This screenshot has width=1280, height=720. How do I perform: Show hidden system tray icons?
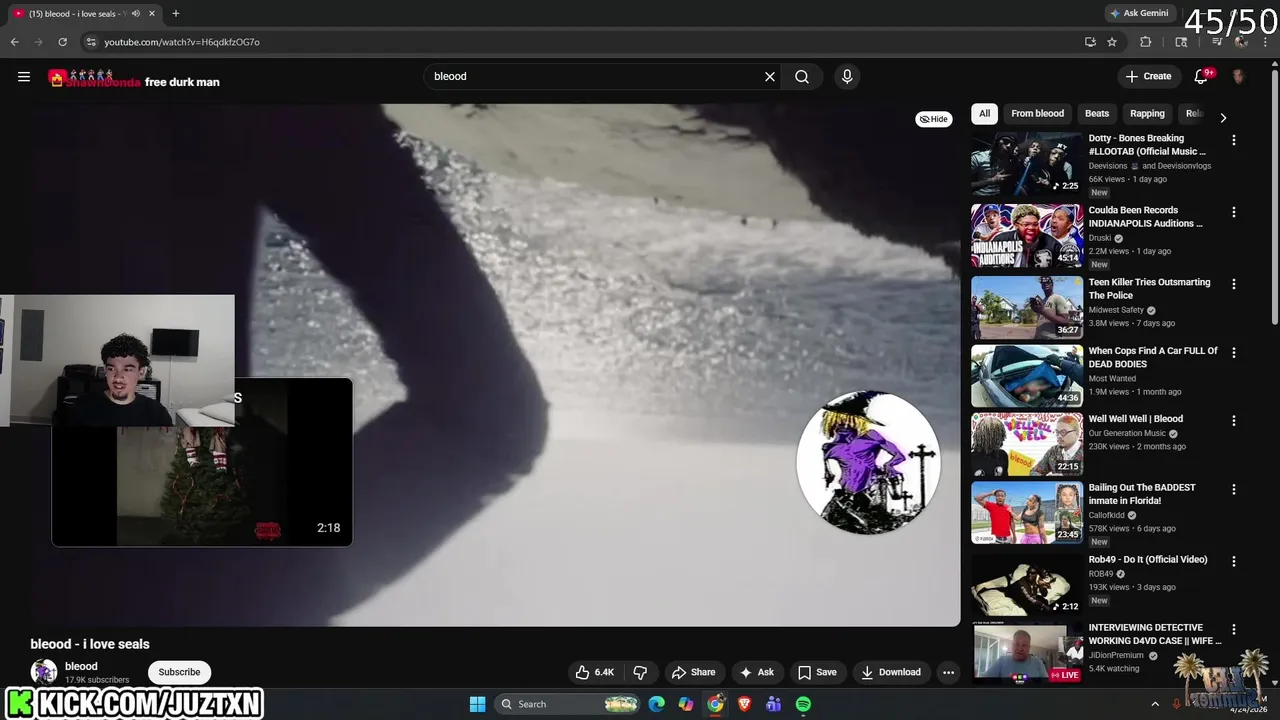click(1155, 704)
